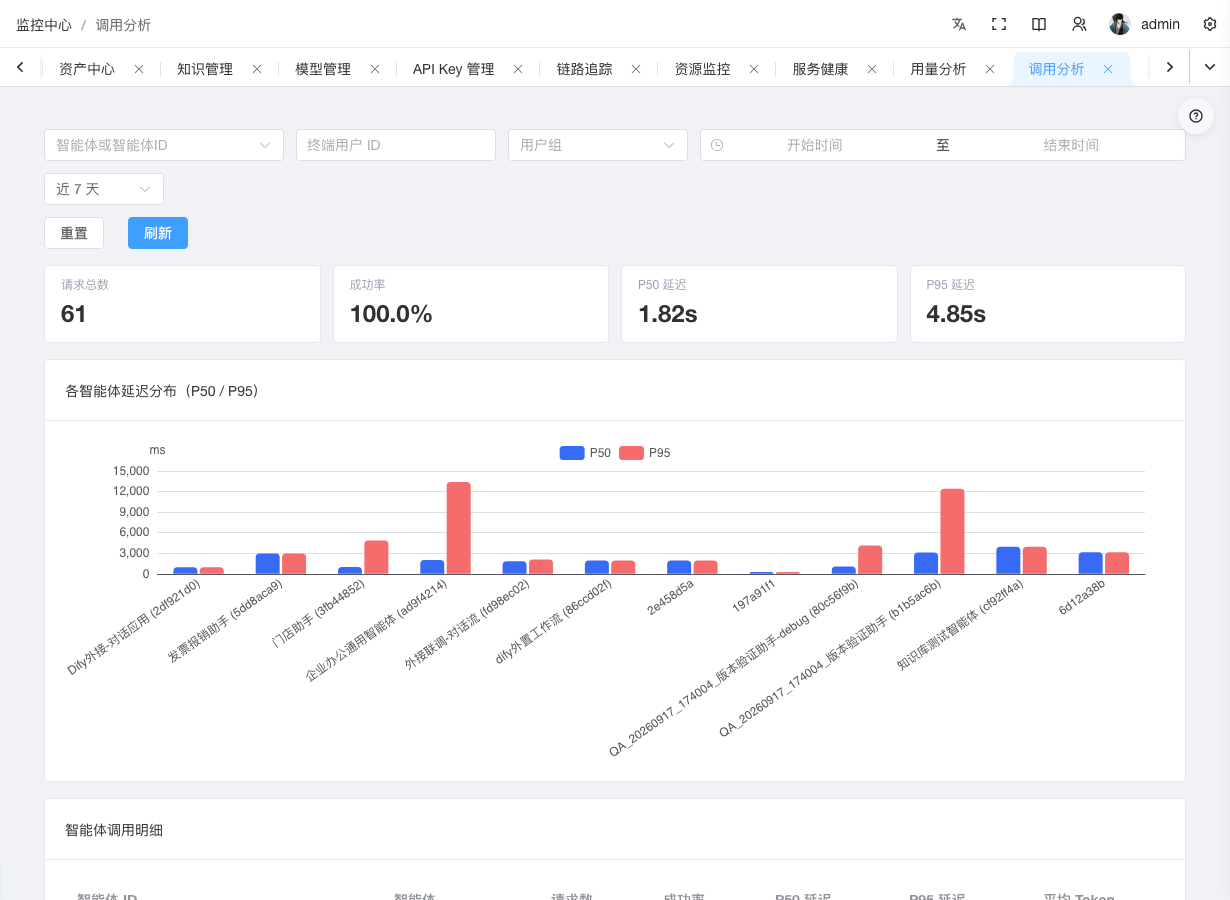Open the 近 7 天 time range dropdown
The height and width of the screenshot is (900, 1230).
(x=104, y=189)
